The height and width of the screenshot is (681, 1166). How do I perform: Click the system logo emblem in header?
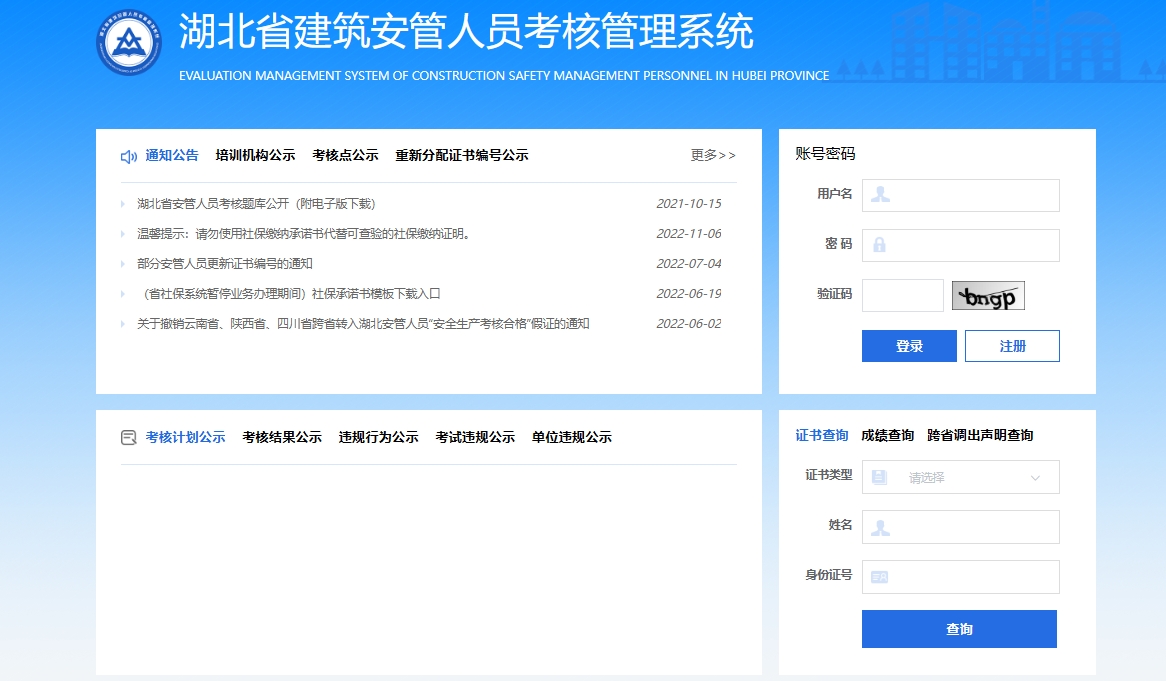[129, 42]
